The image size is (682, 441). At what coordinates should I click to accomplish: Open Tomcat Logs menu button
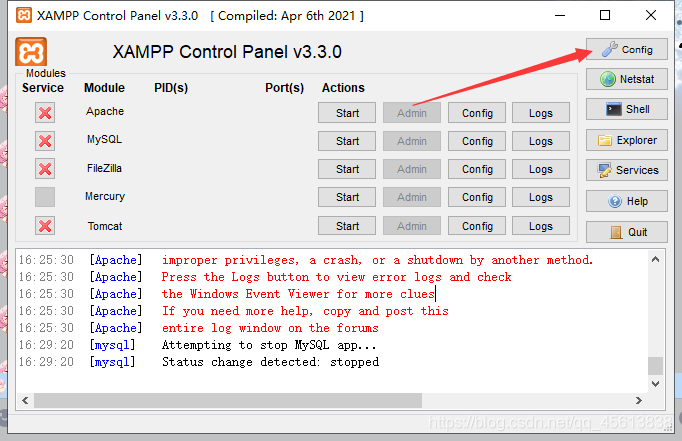coord(541,226)
